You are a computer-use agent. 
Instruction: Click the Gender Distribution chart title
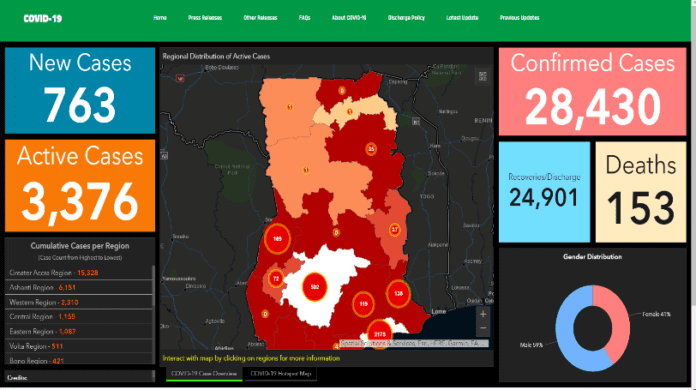point(592,256)
